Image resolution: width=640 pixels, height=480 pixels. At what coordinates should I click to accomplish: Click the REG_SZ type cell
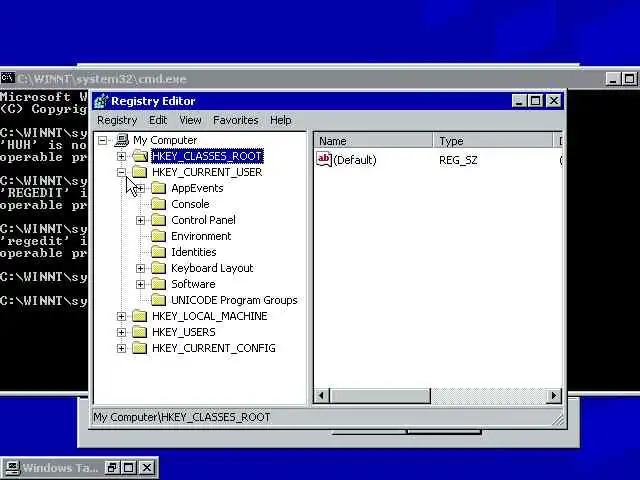click(458, 160)
